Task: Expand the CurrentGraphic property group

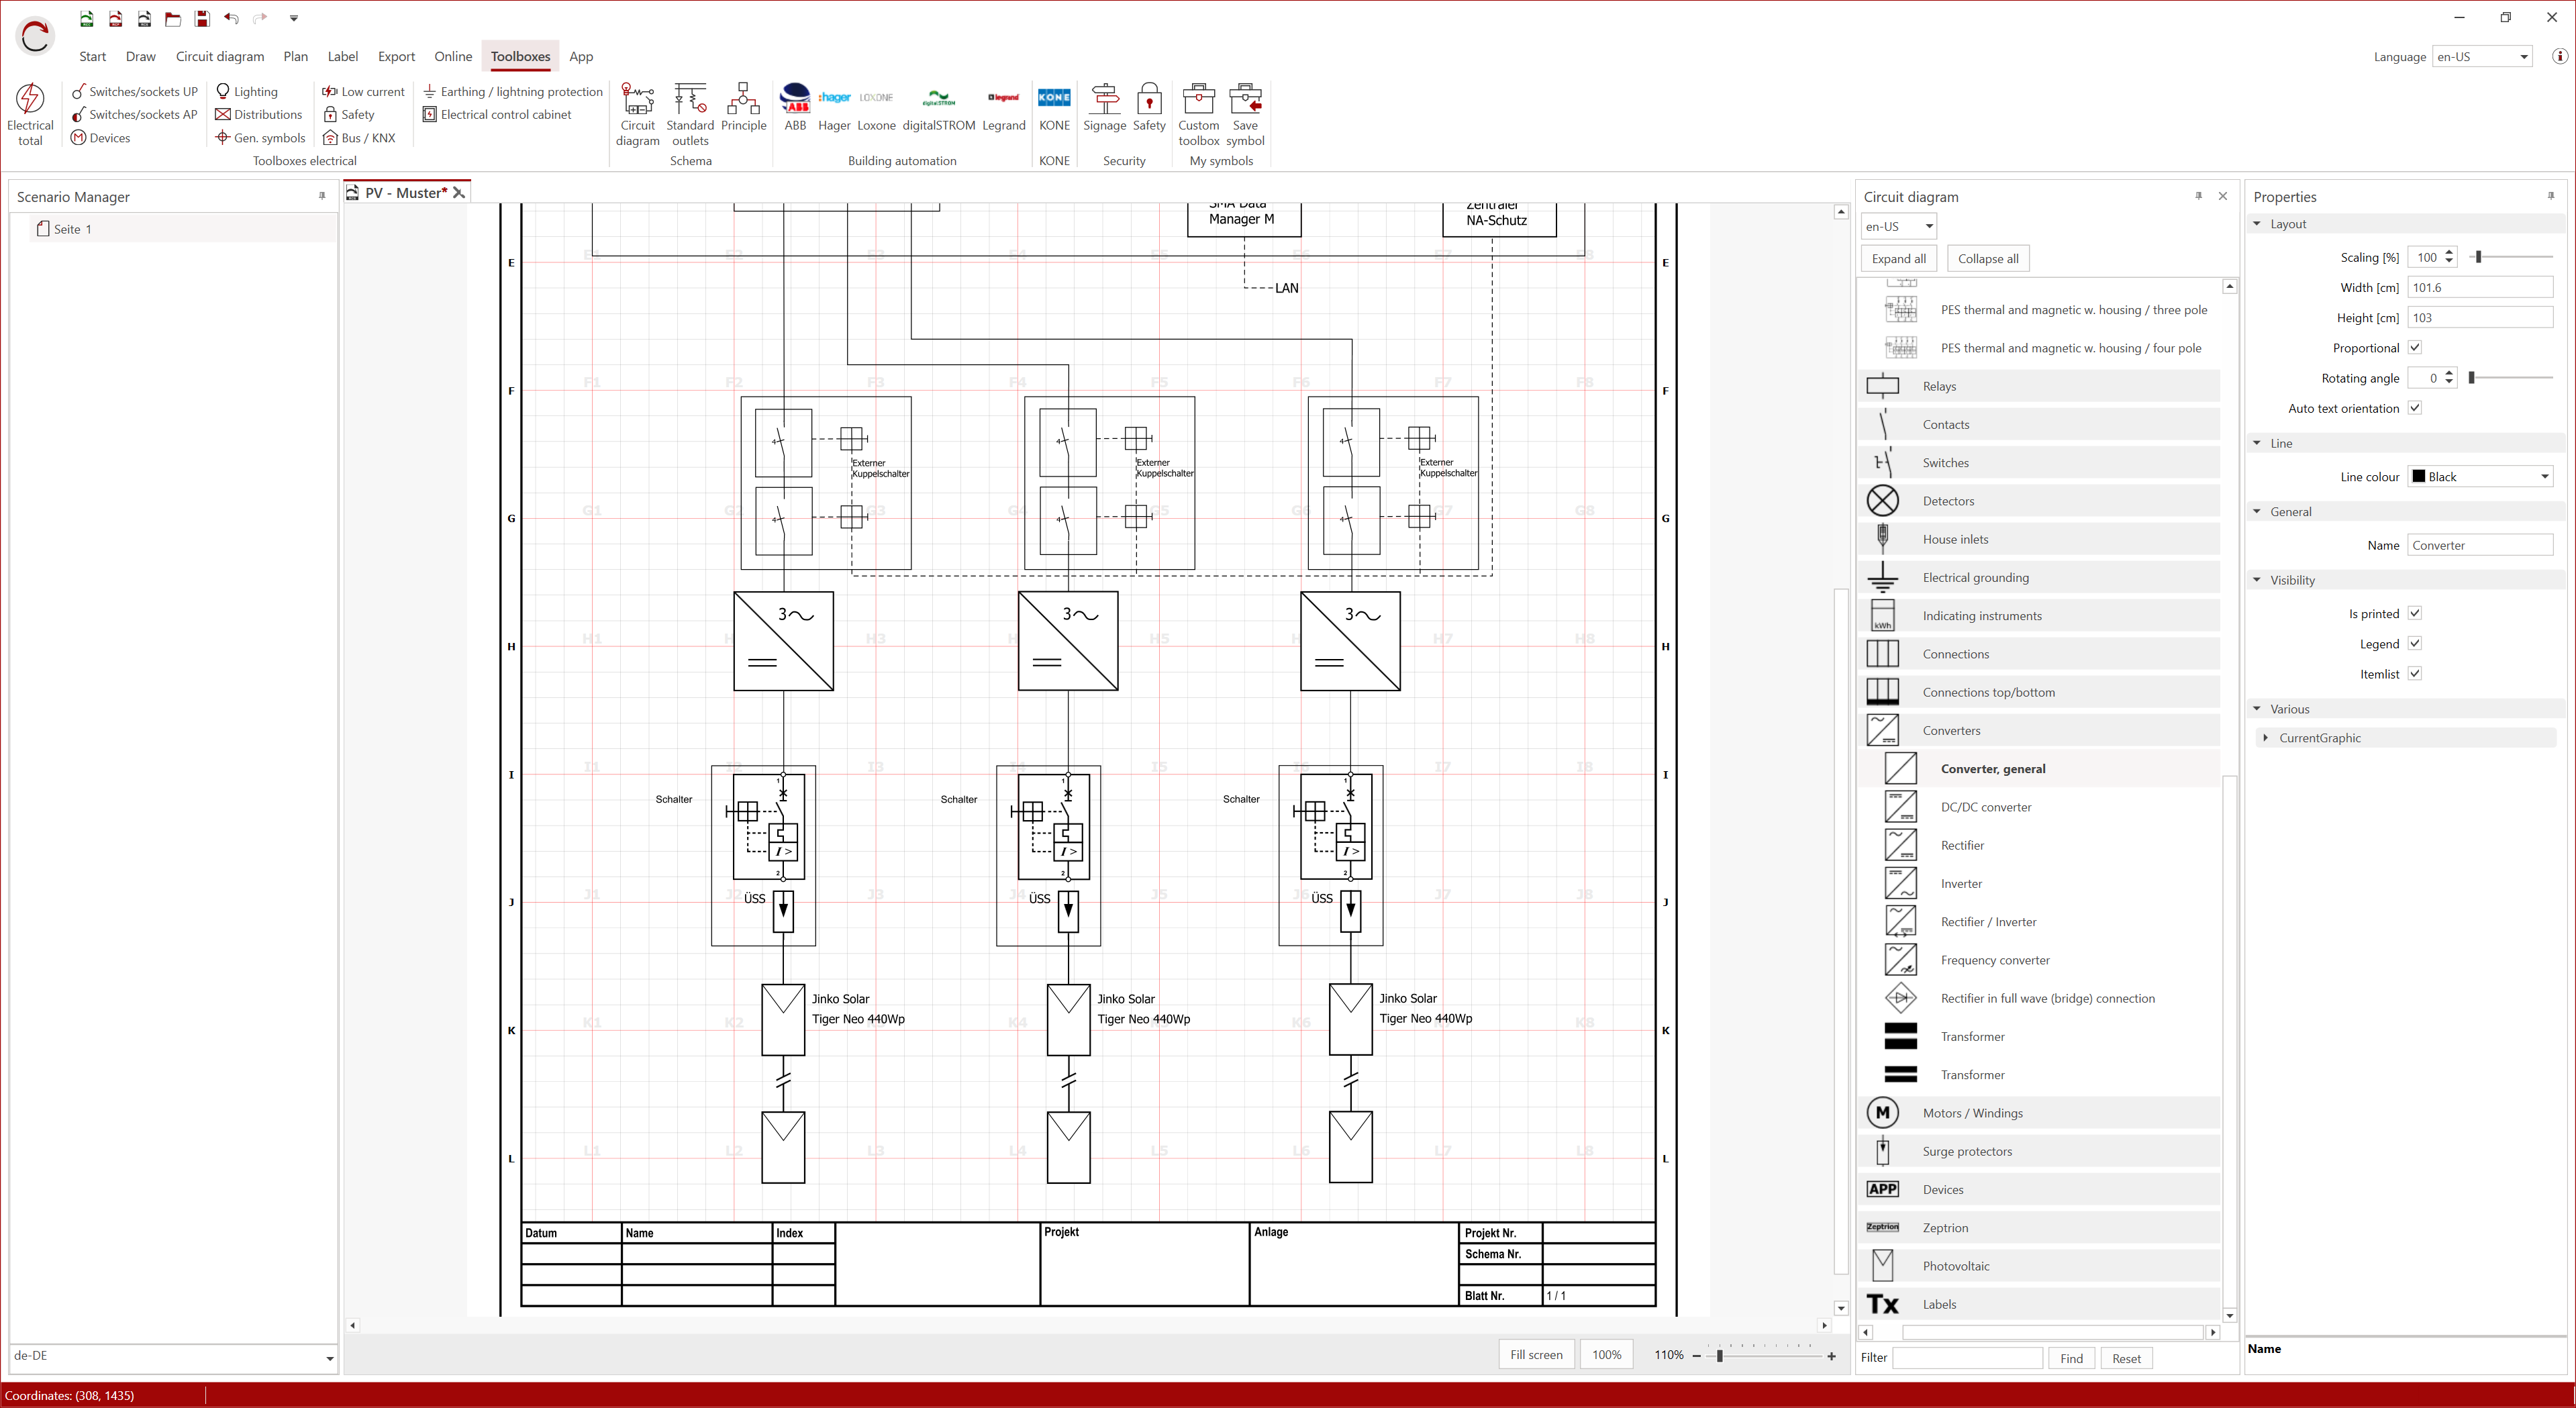Action: click(2265, 738)
